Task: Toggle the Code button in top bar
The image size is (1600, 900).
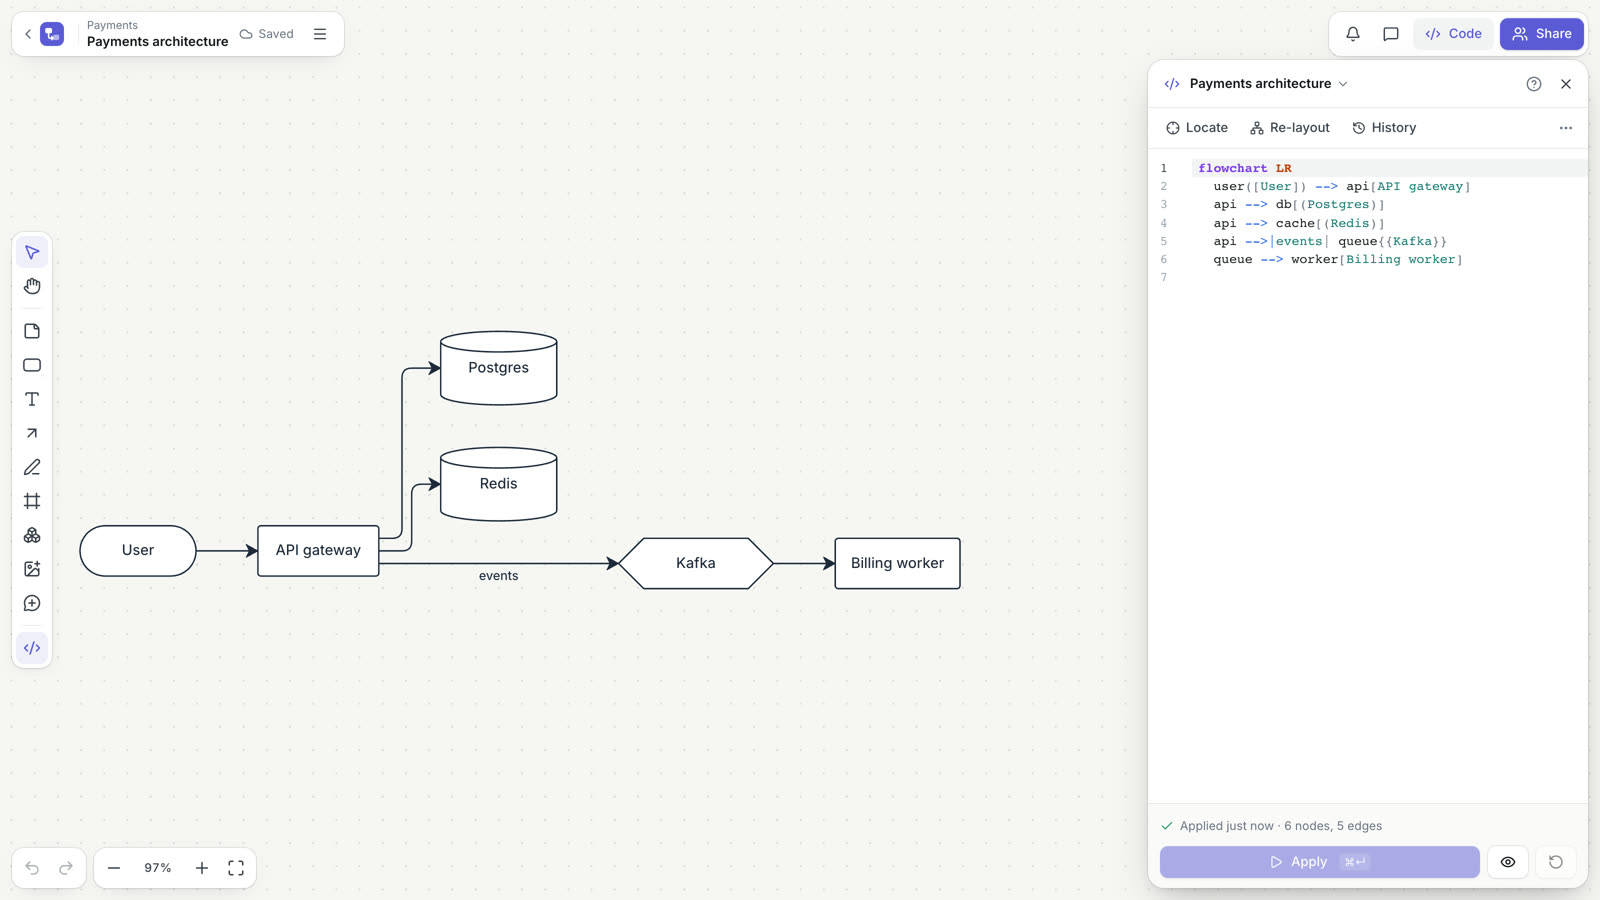Action: click(x=1453, y=34)
